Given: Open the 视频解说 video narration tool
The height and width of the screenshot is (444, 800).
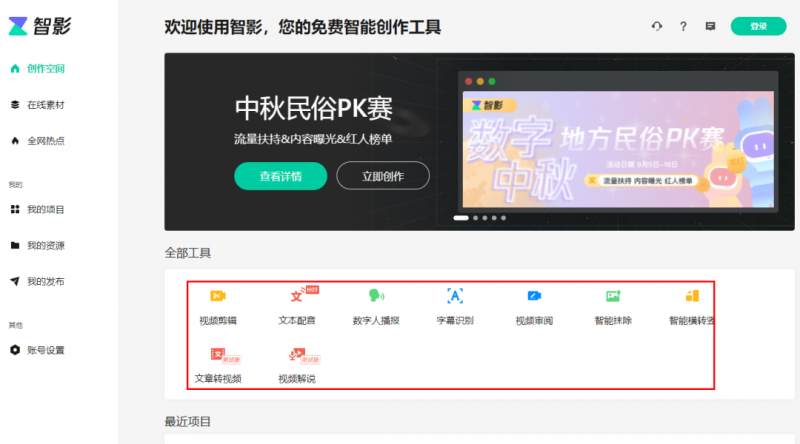Looking at the screenshot, I should pos(297,364).
